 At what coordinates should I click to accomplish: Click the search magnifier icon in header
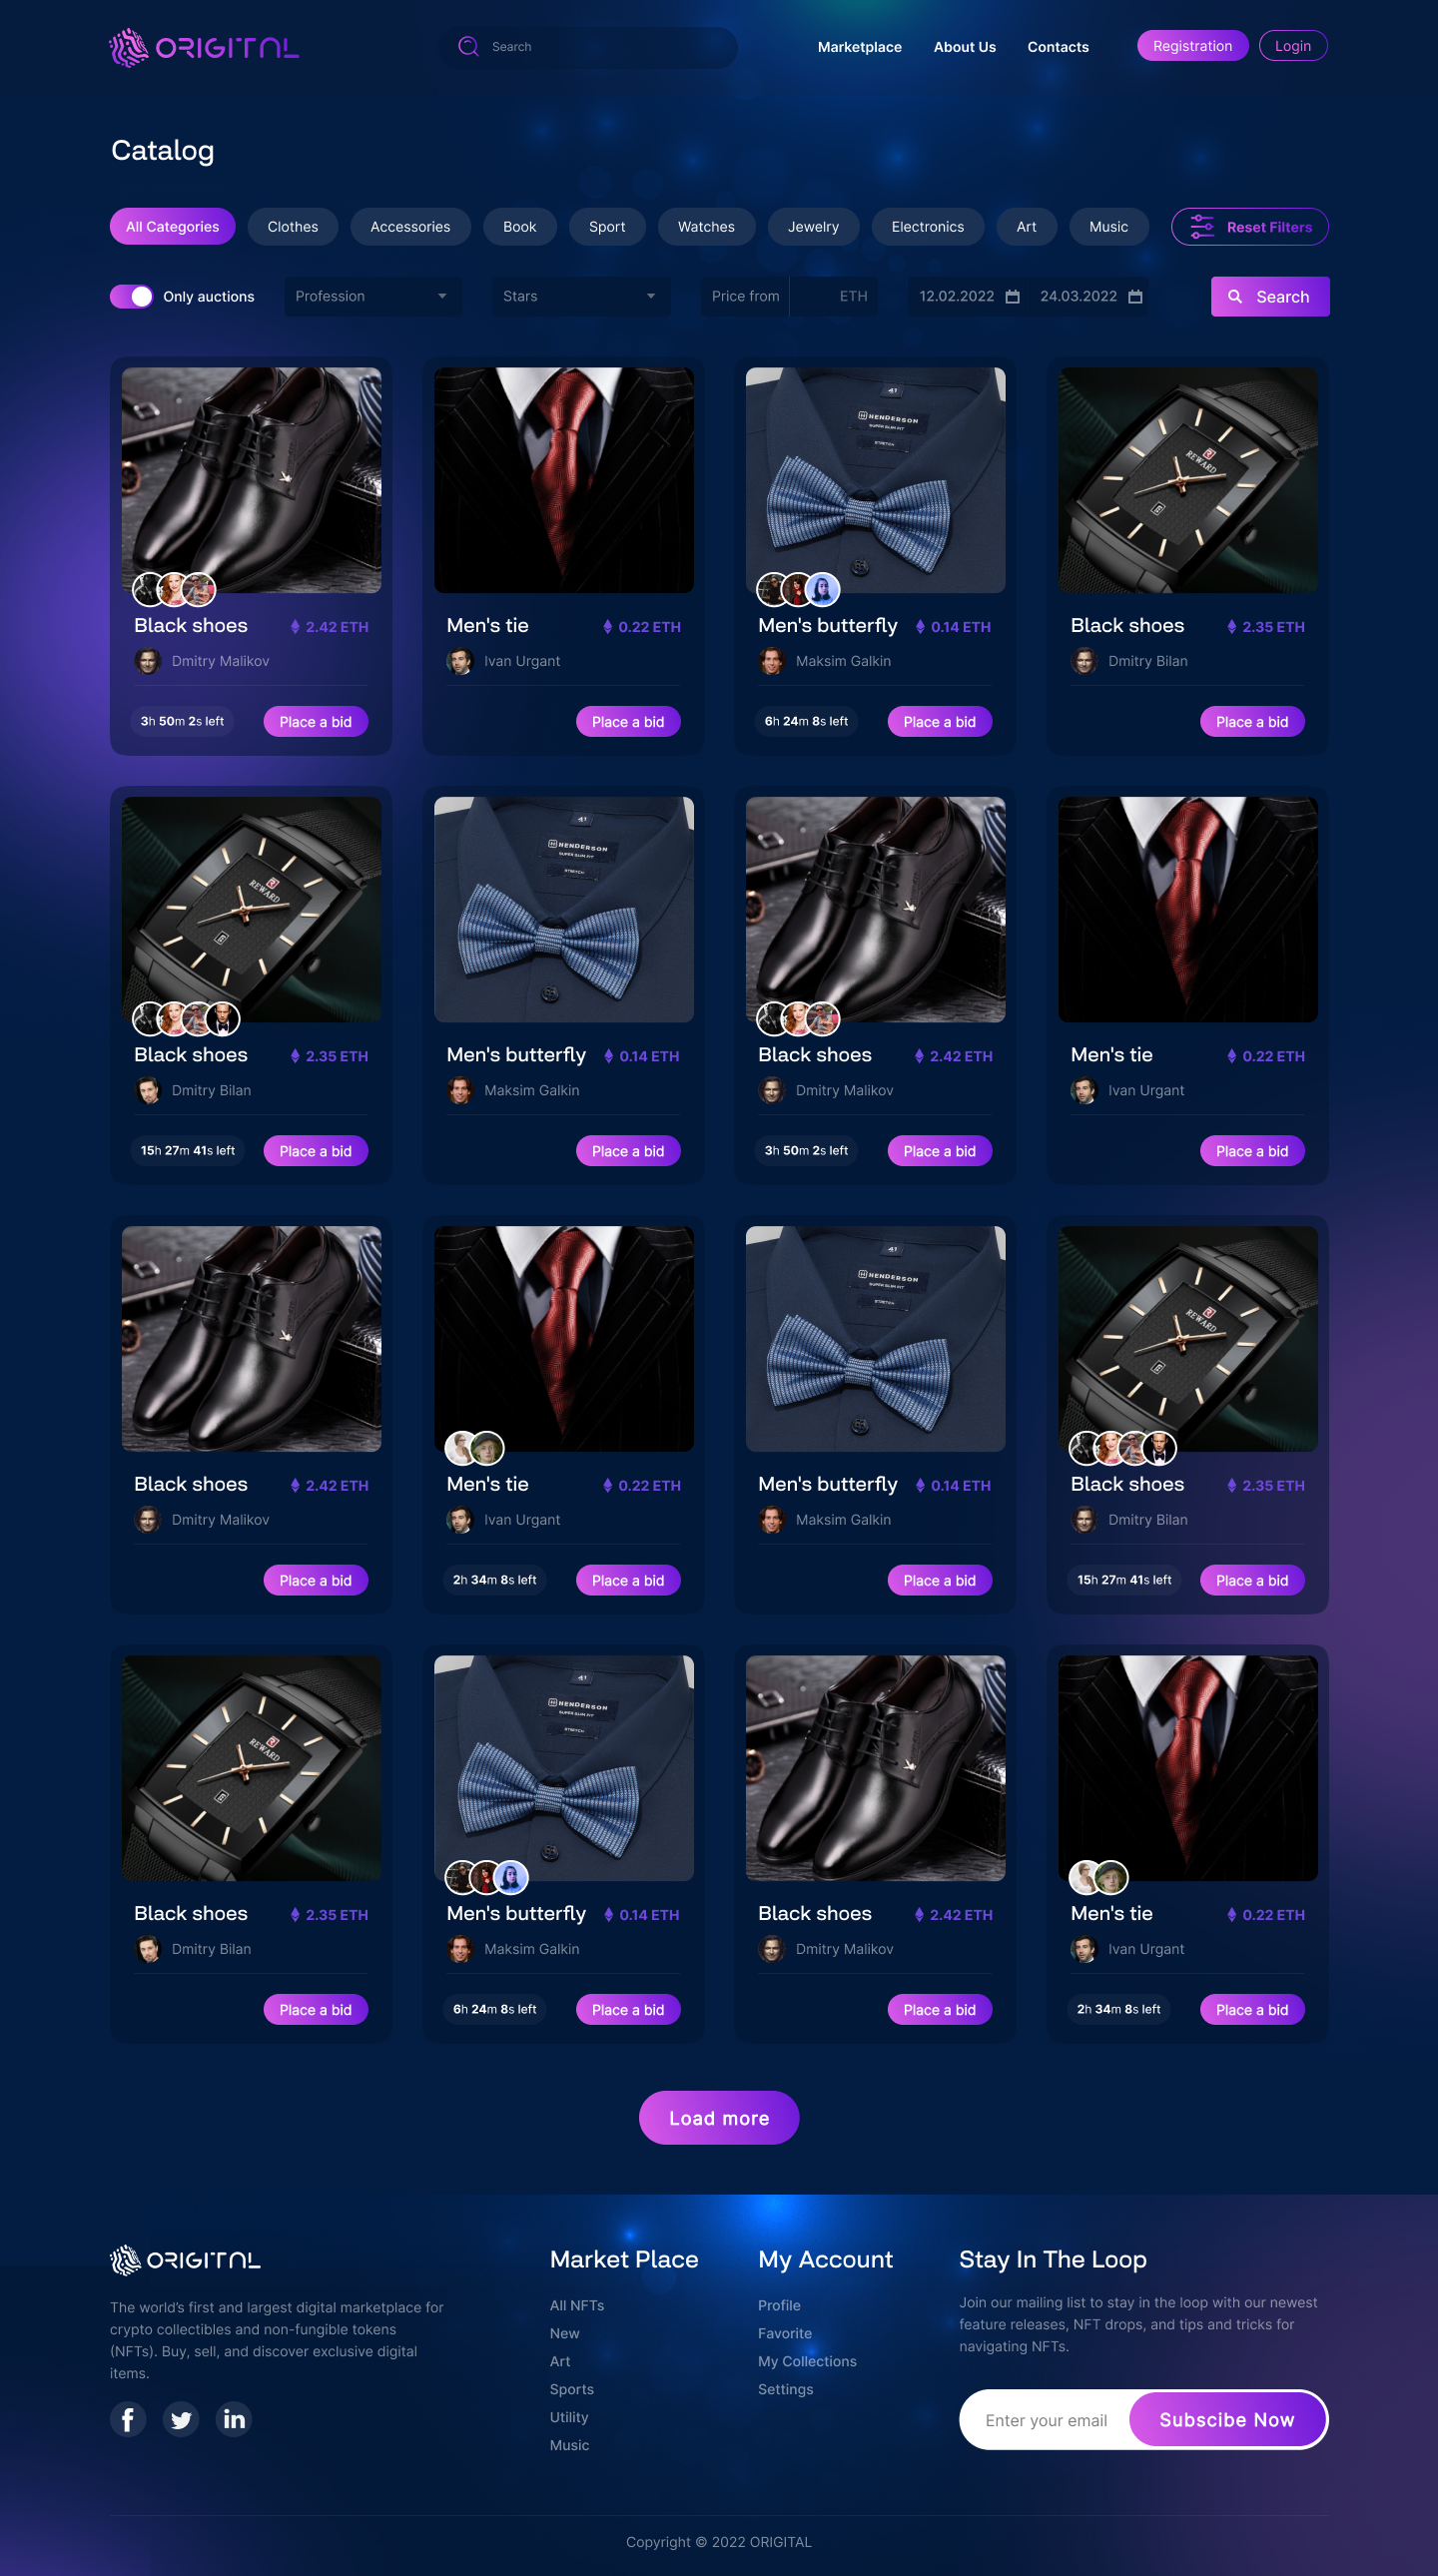[x=468, y=46]
